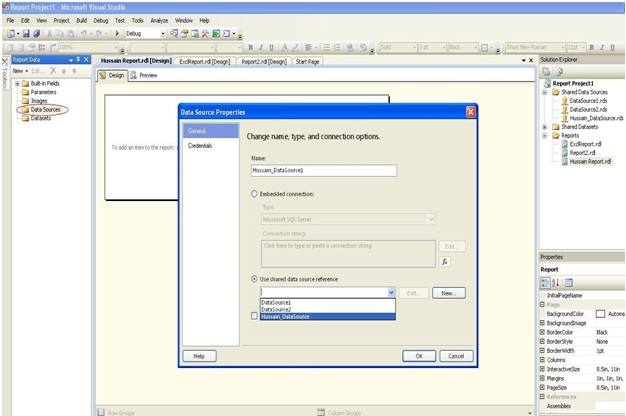This screenshot has width=626, height=416.
Task: Click the Alphabetical sort icon in the Properties panel
Action: (555, 283)
